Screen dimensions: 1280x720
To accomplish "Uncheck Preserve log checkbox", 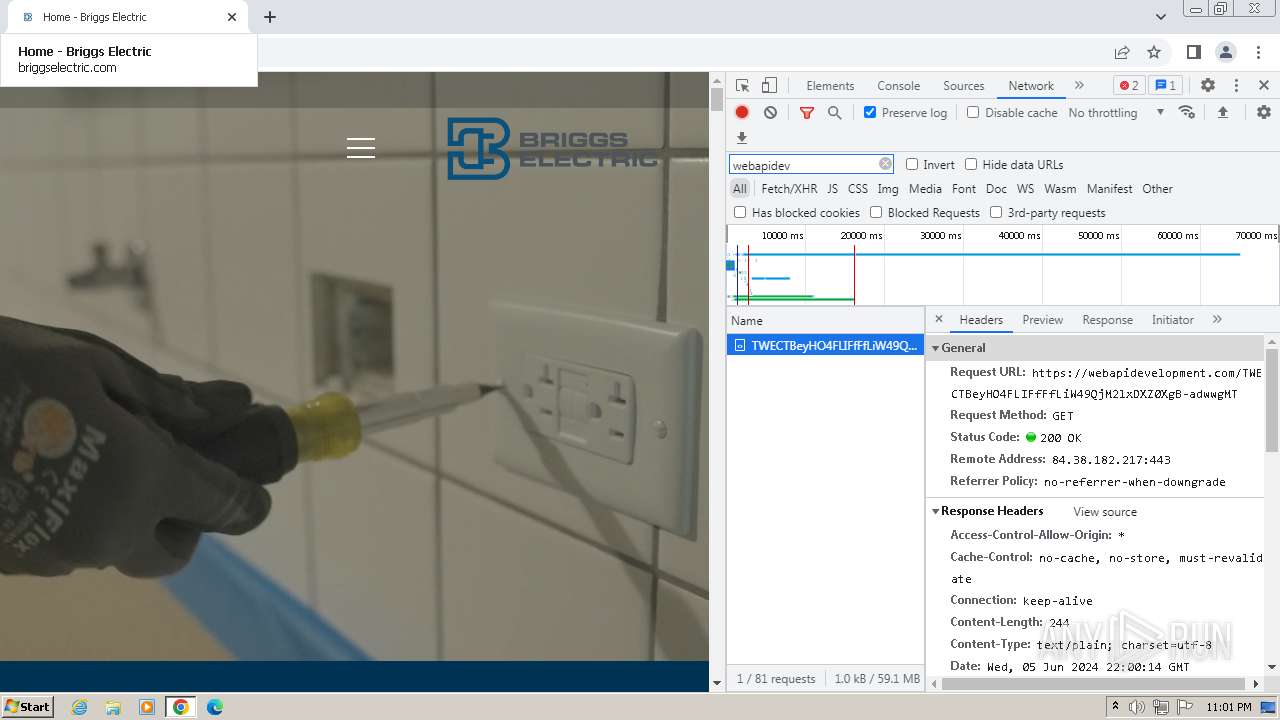I will tap(870, 112).
